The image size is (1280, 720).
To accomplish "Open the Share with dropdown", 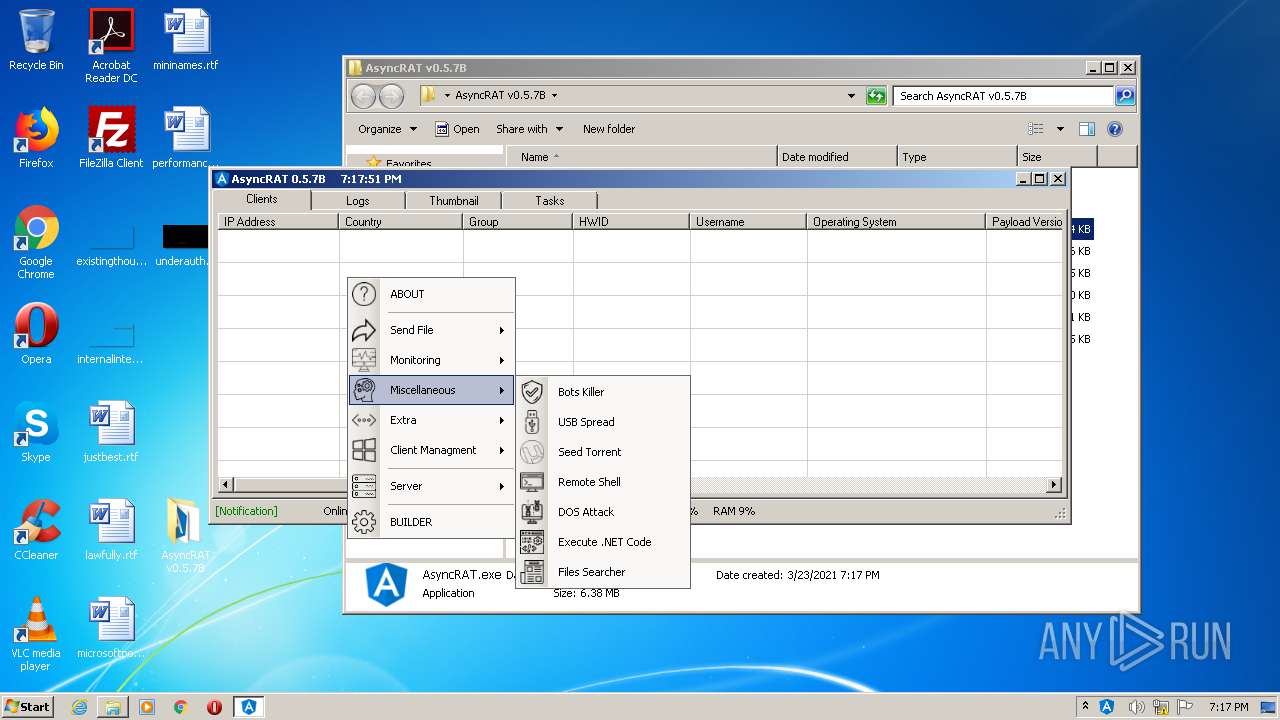I will tap(530, 129).
